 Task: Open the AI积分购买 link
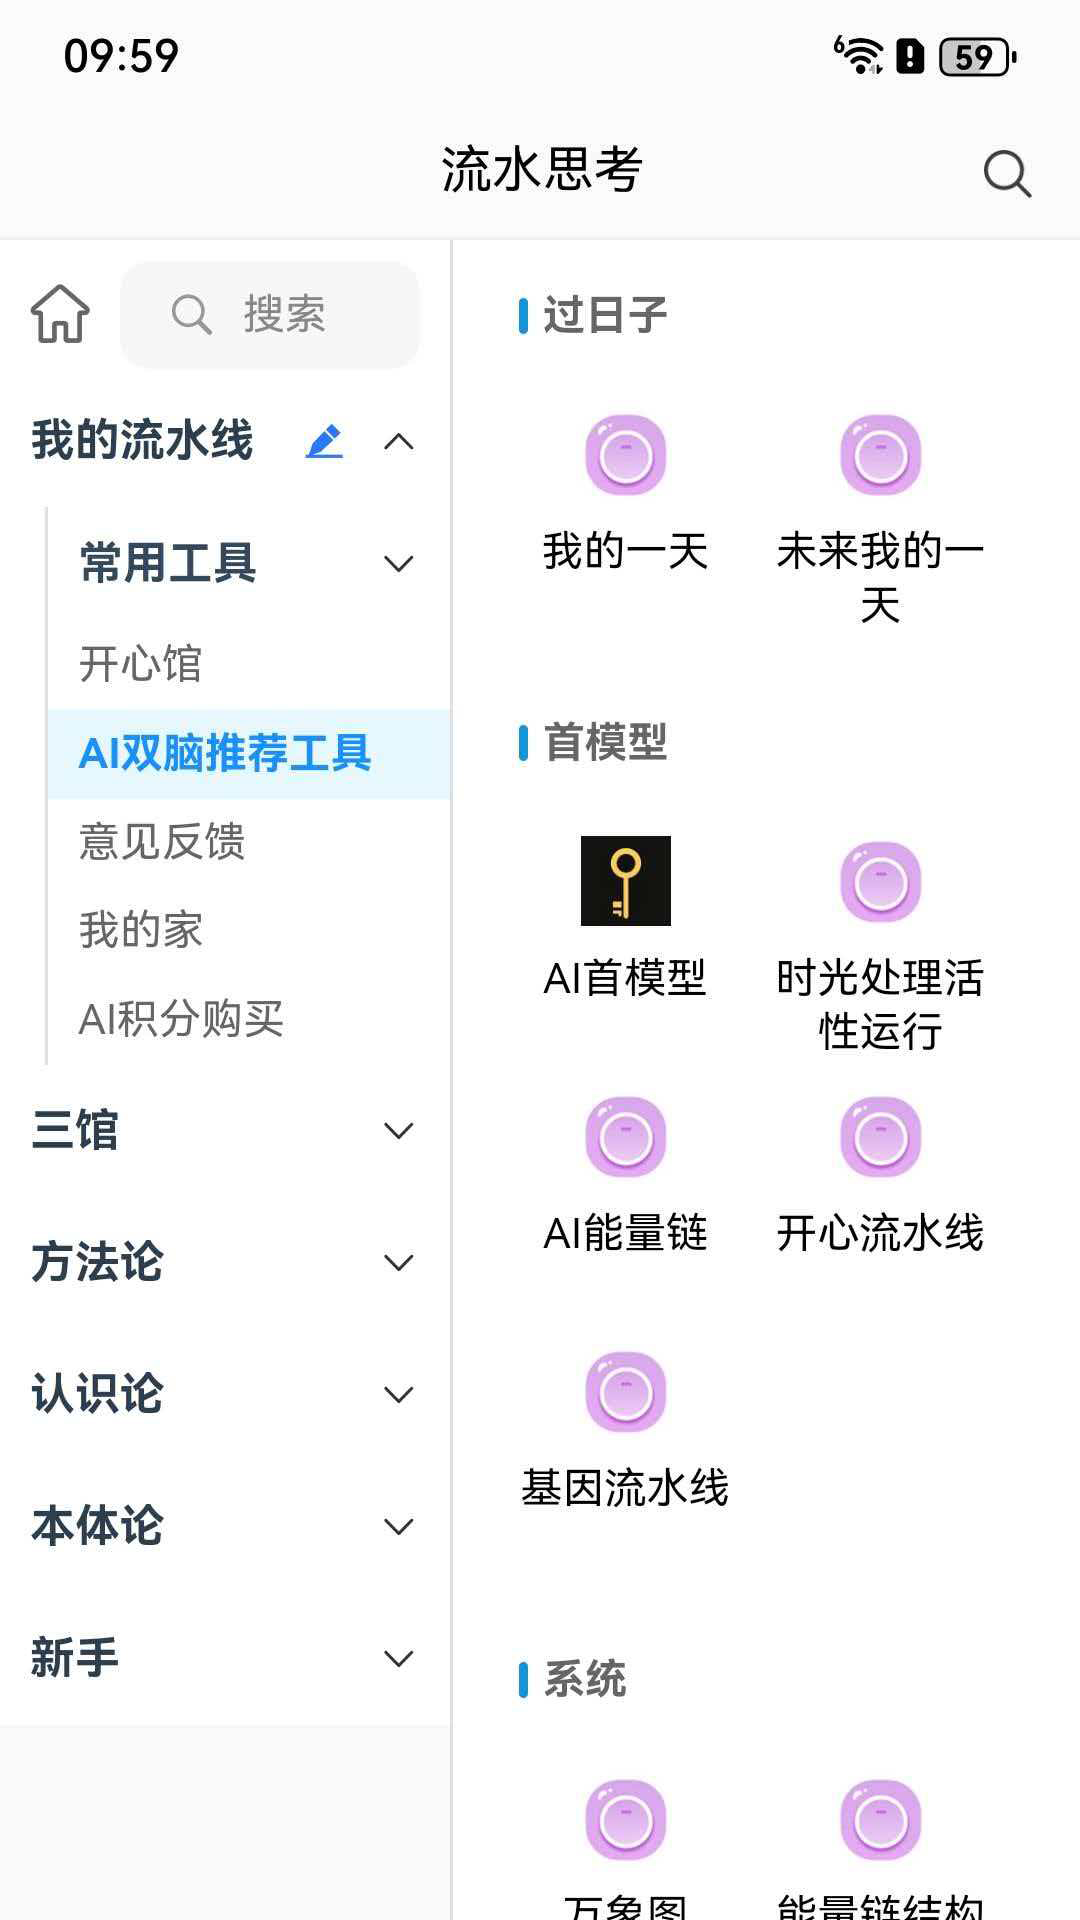[180, 1019]
